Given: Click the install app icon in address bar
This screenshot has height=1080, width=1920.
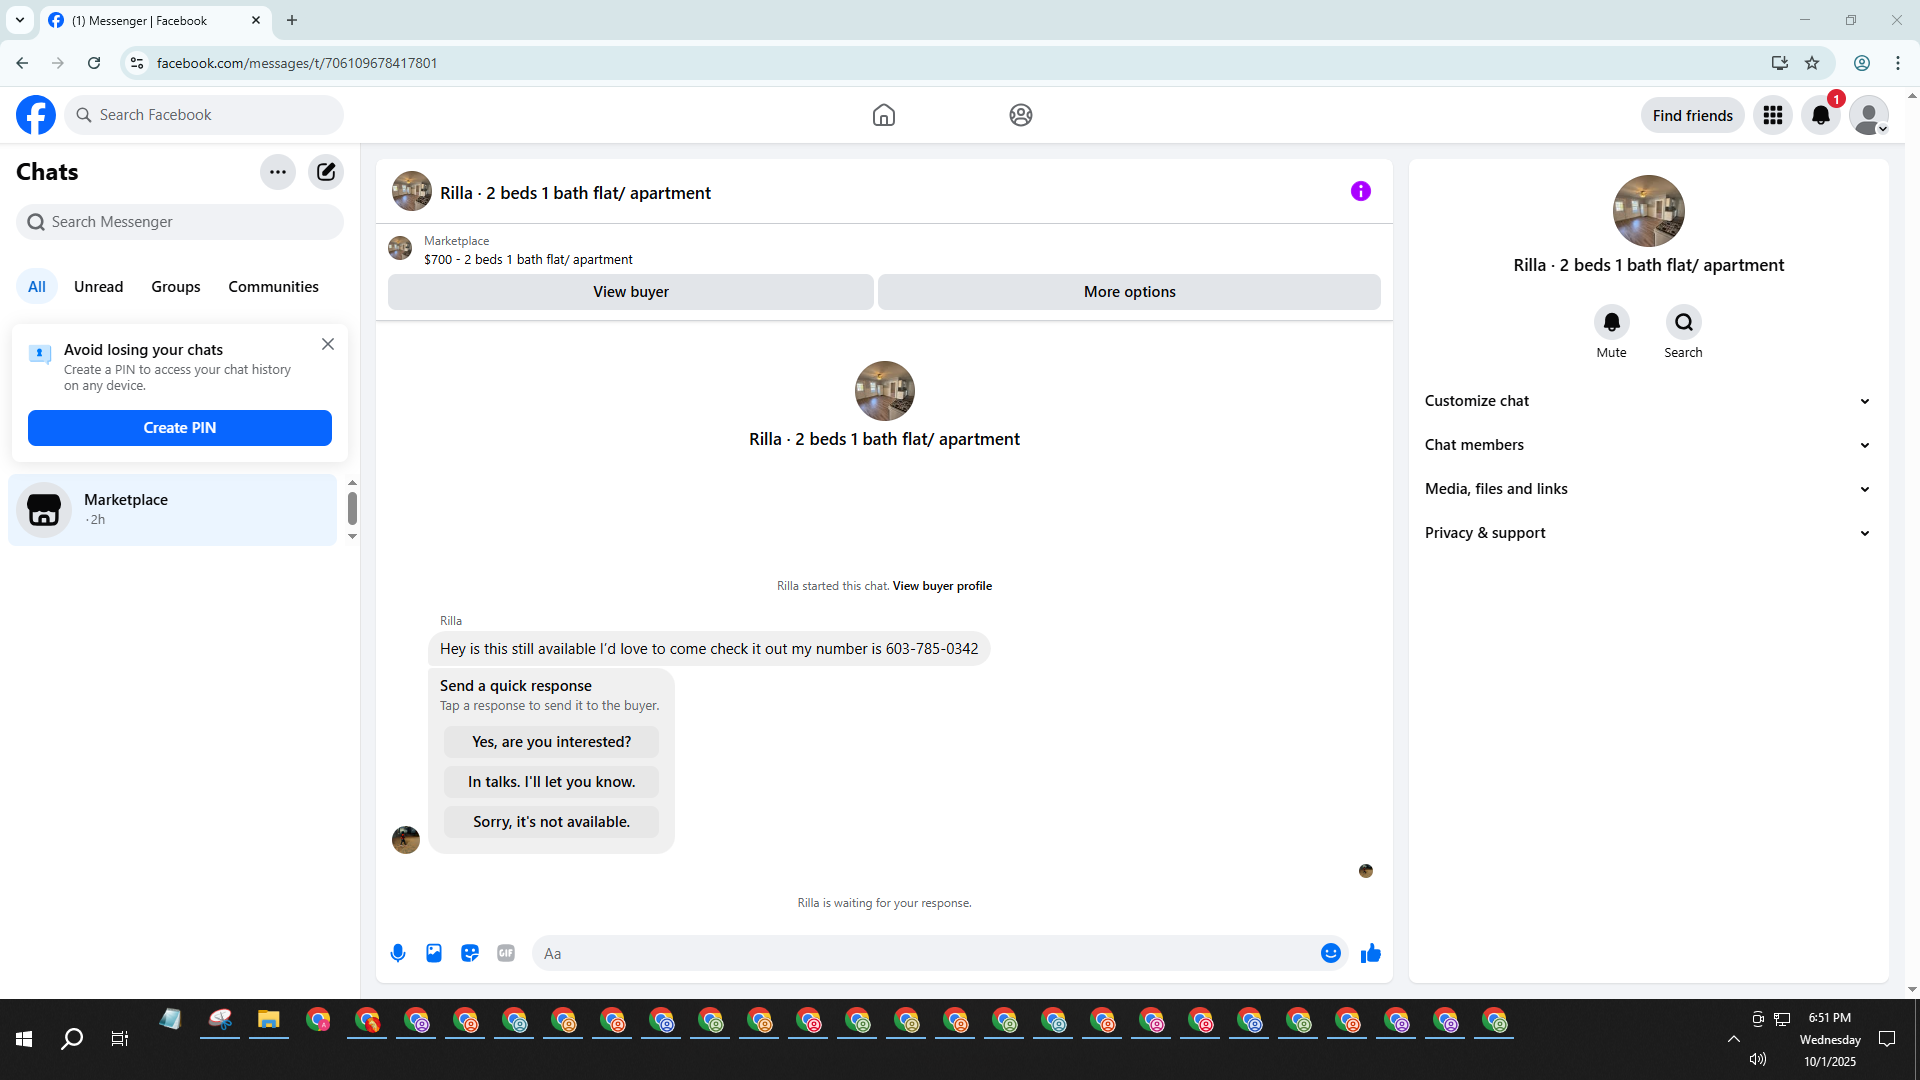Looking at the screenshot, I should pos(1780,63).
